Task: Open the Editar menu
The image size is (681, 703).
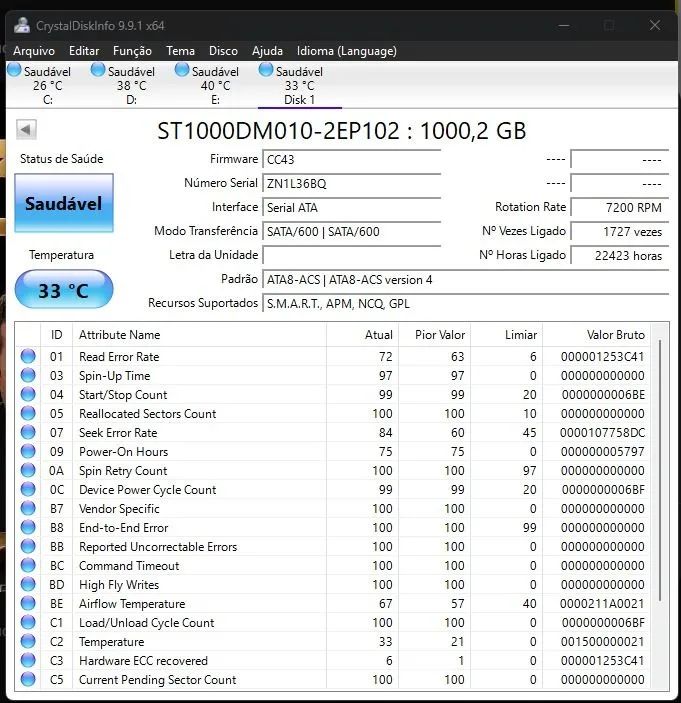Action: (x=84, y=51)
